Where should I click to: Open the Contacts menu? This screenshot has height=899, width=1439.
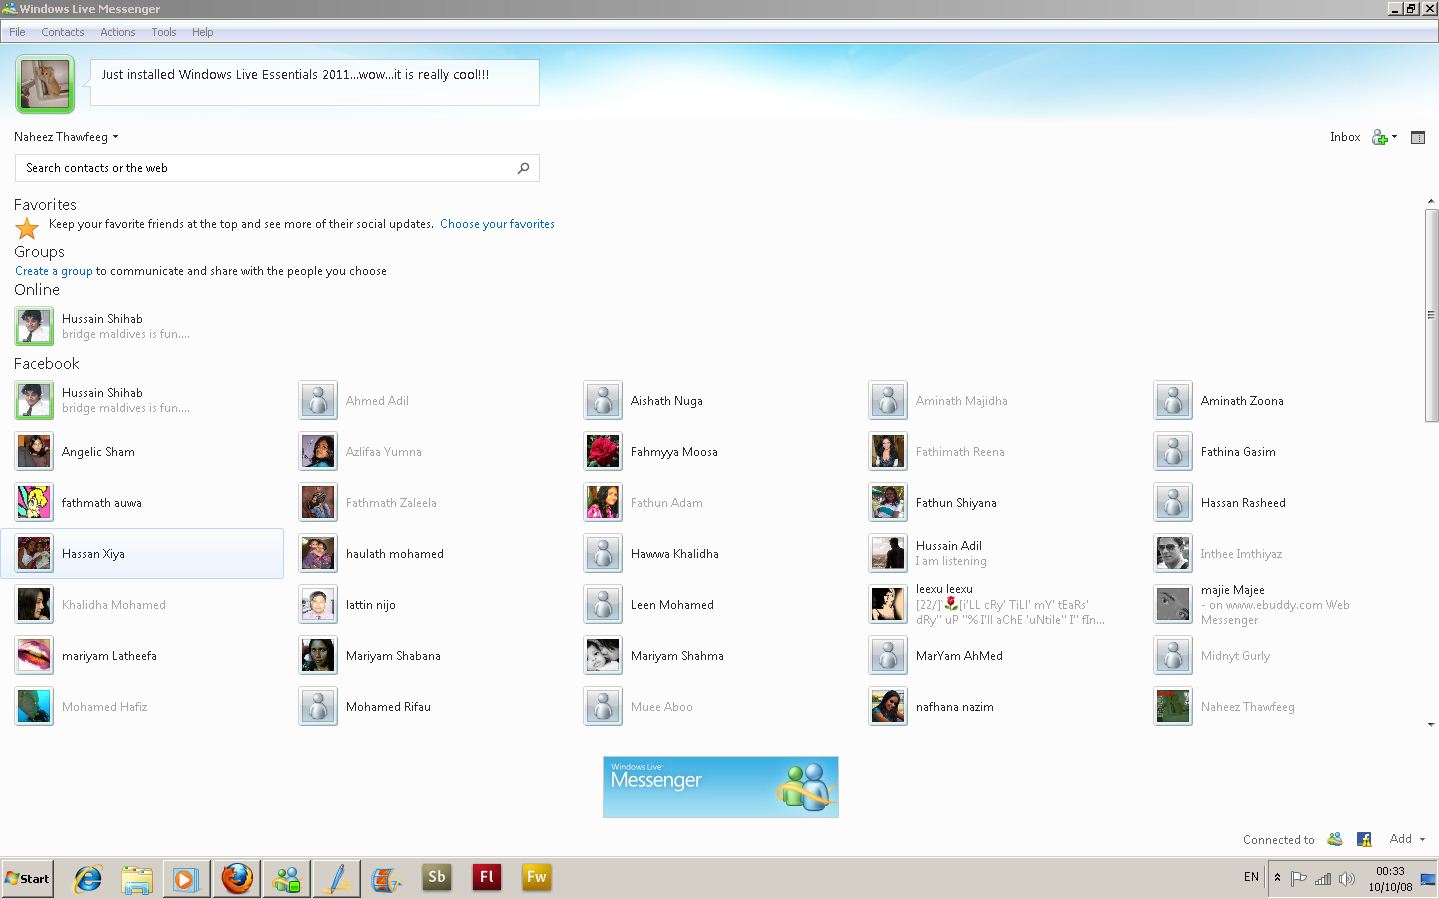click(63, 32)
